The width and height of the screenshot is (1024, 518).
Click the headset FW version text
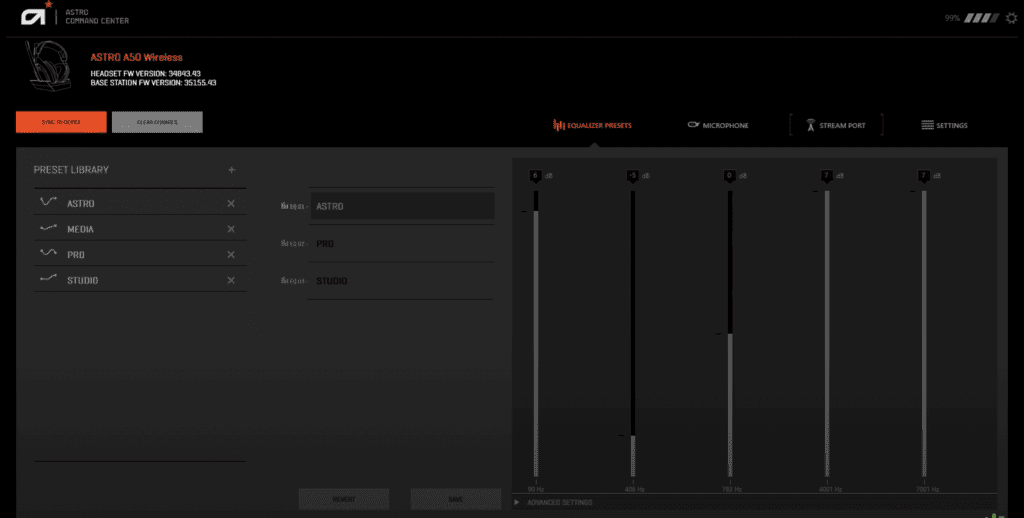146,74
